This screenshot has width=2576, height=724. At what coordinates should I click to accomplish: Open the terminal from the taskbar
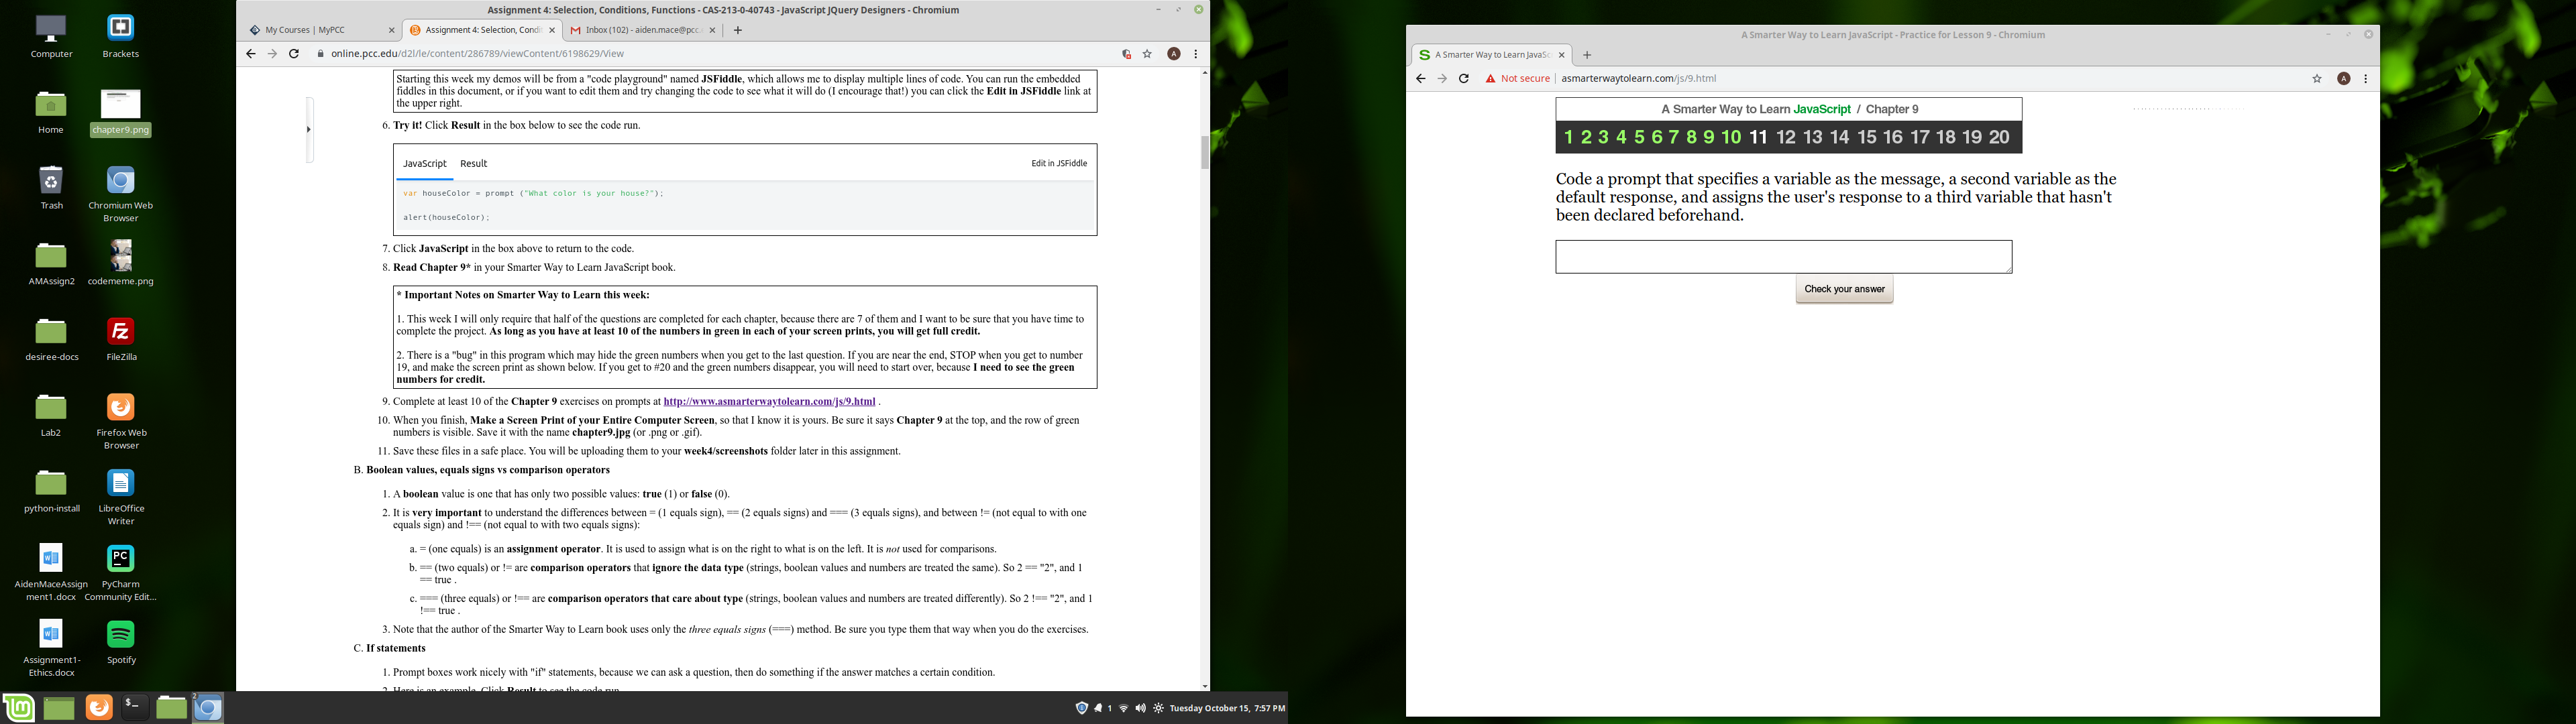tap(134, 708)
